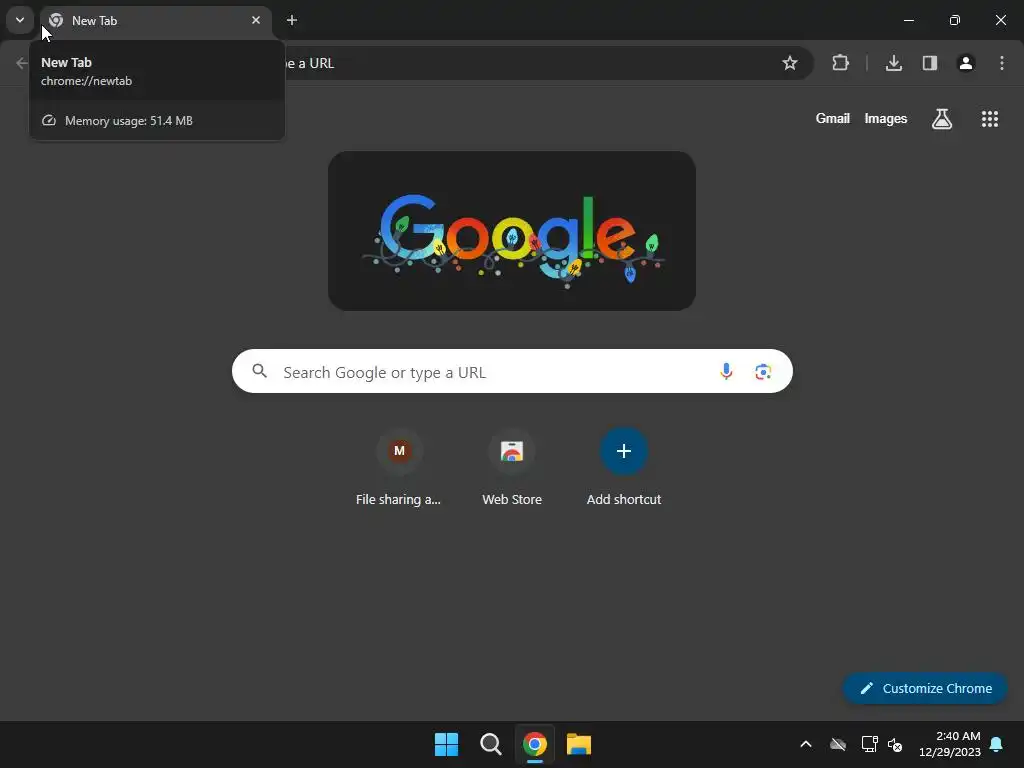Open network status tray icon
This screenshot has height=768, width=1024.
click(869, 744)
